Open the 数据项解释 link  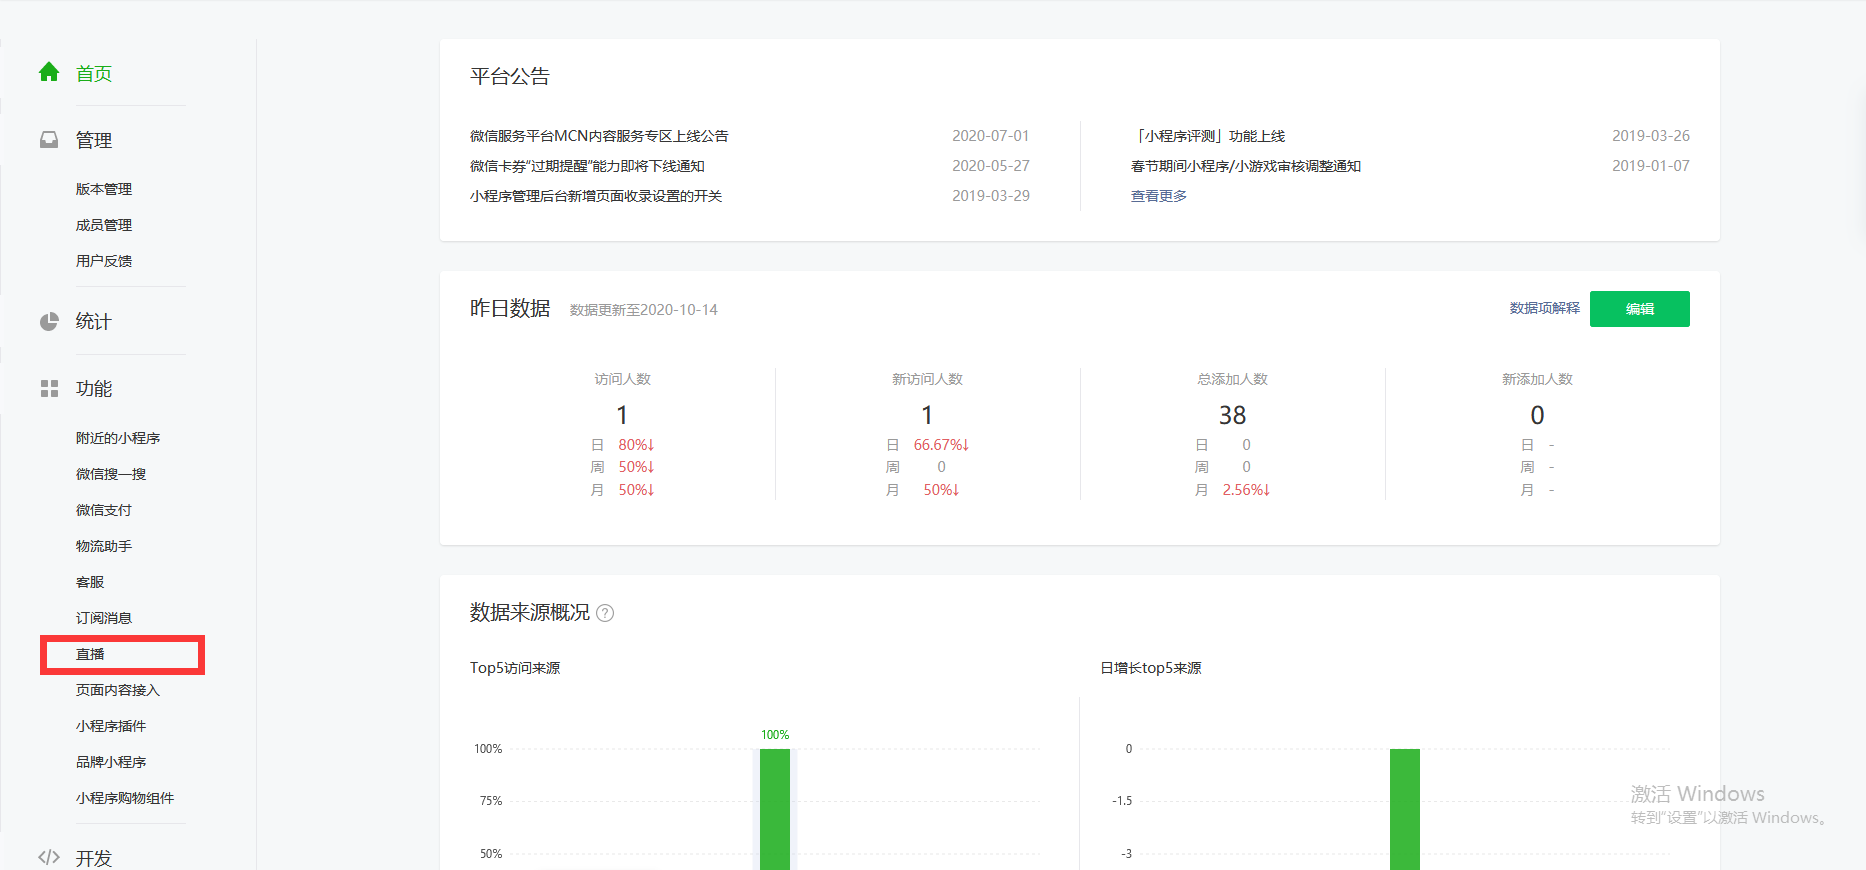[x=1545, y=308]
